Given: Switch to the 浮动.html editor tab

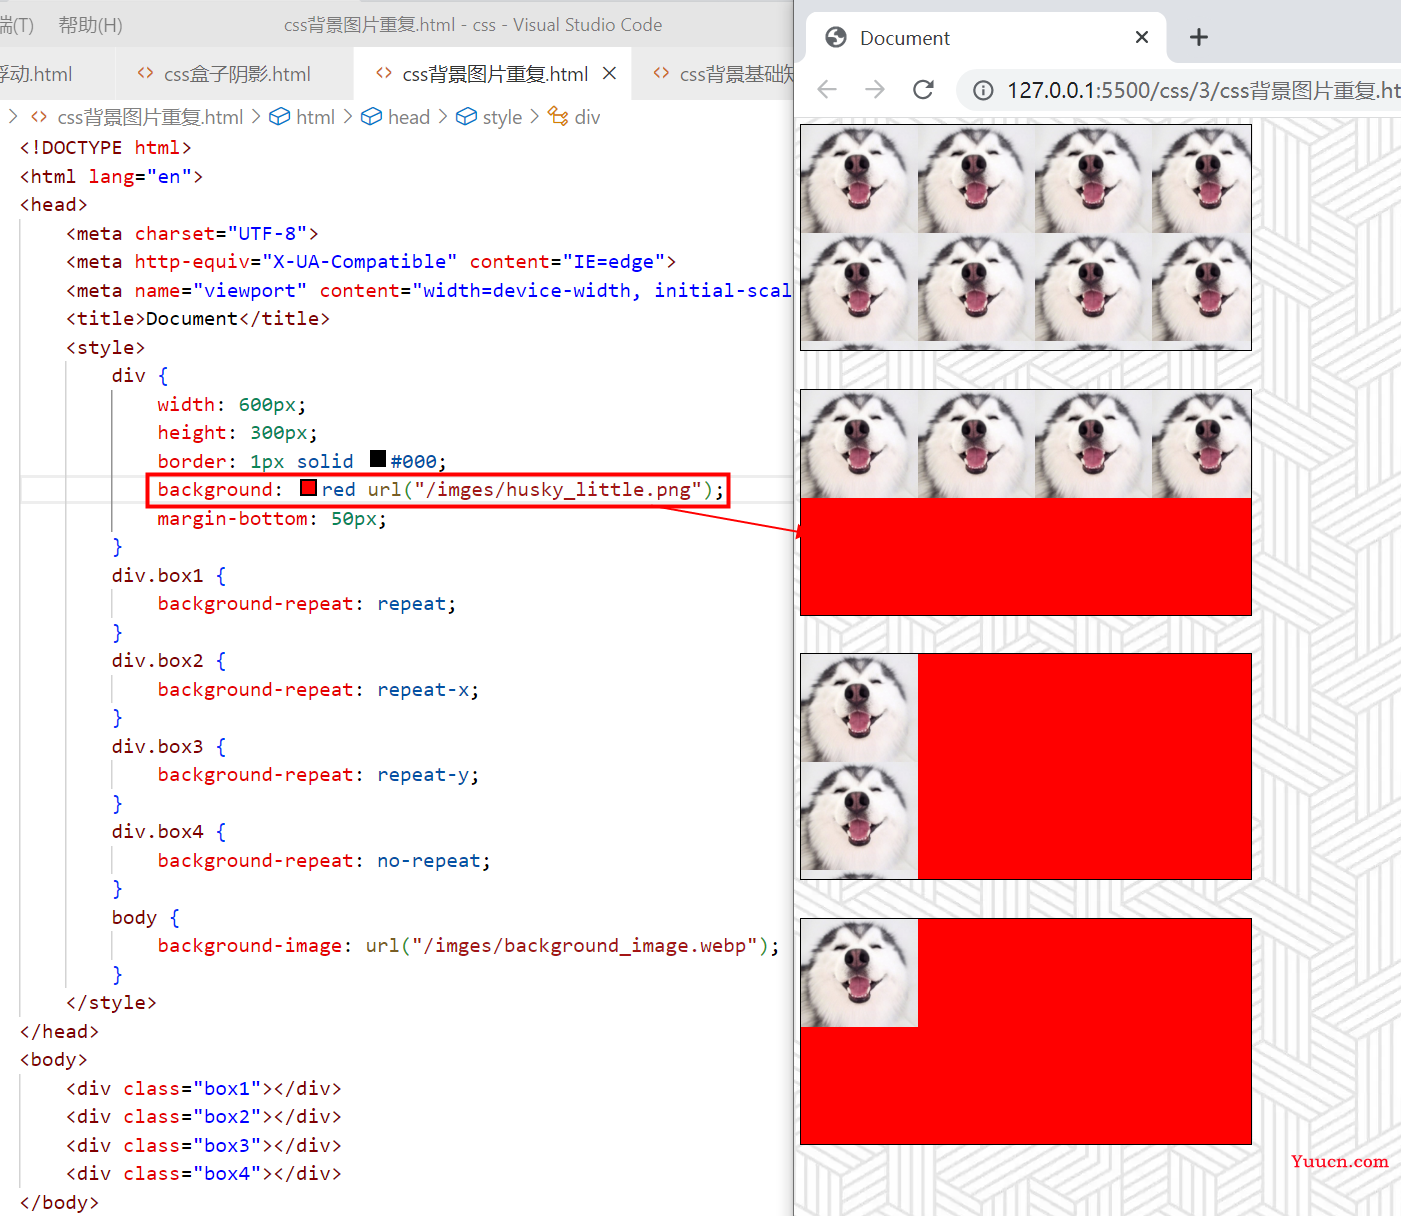Looking at the screenshot, I should (36, 74).
